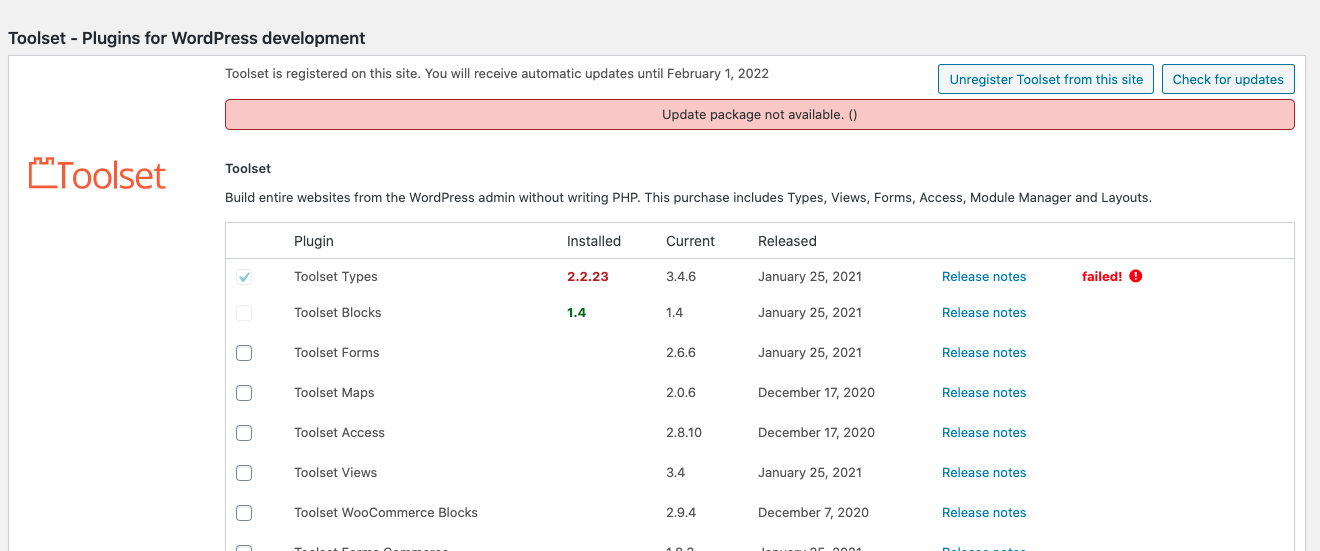Screen dimensions: 1320x551
Task: Click the Check for updates button
Action: click(x=1228, y=79)
